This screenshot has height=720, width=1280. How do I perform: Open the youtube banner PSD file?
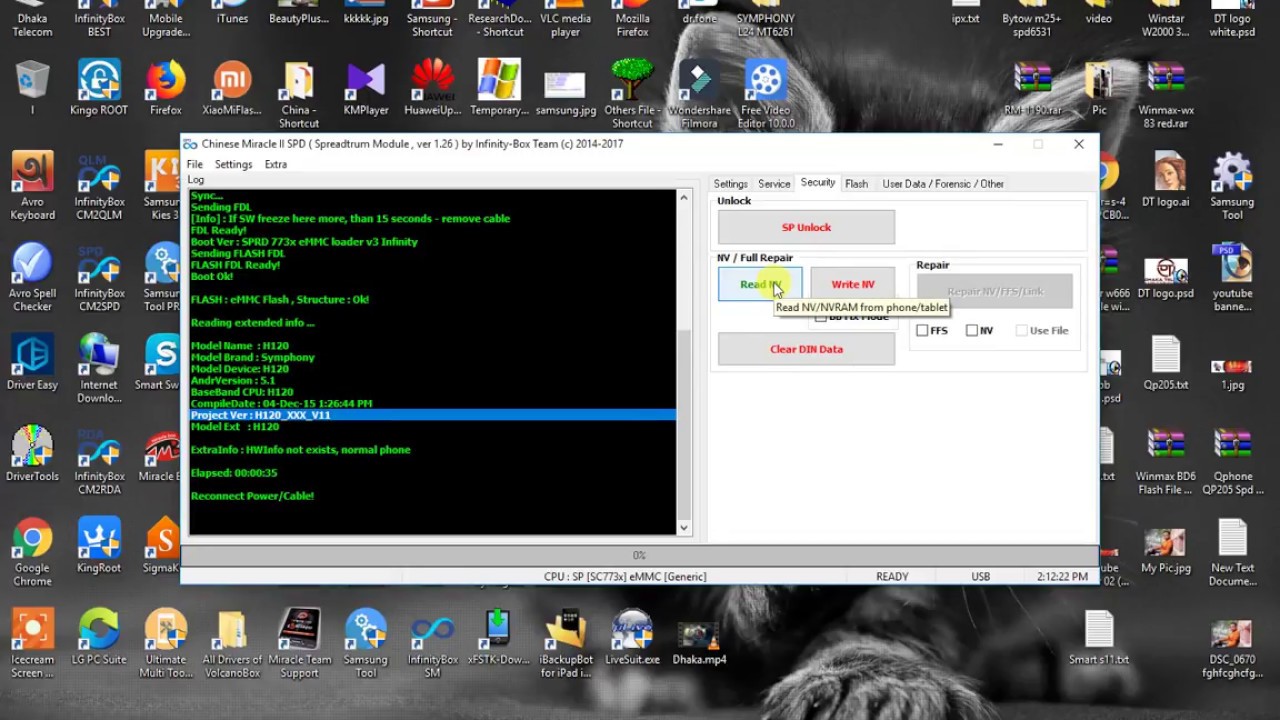point(1232,278)
